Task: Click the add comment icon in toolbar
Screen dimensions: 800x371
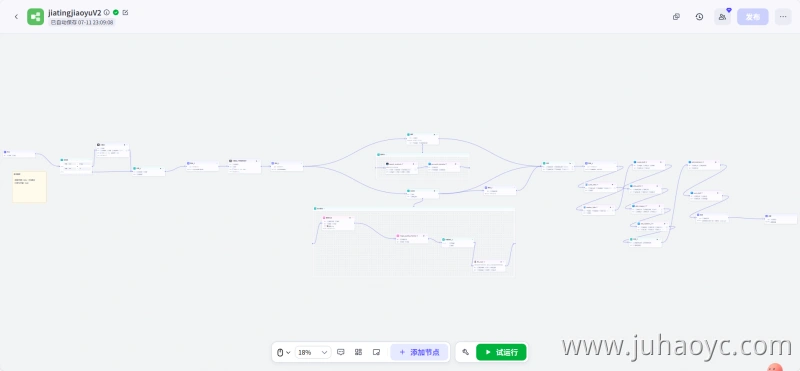Action: [x=341, y=352]
